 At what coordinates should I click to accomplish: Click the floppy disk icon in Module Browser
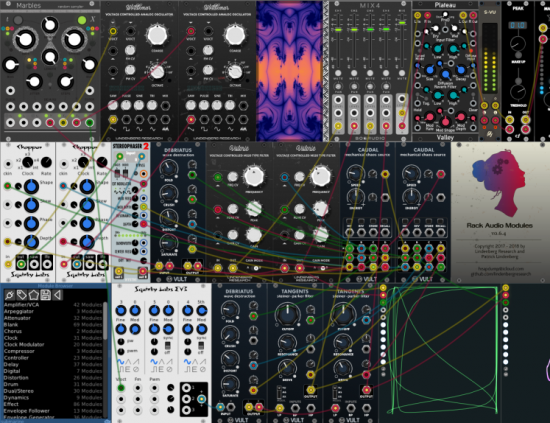45,295
